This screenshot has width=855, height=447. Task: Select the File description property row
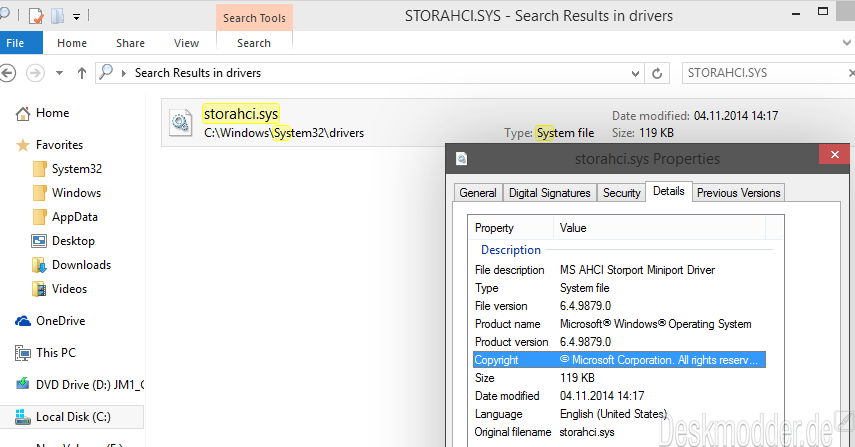(x=619, y=270)
